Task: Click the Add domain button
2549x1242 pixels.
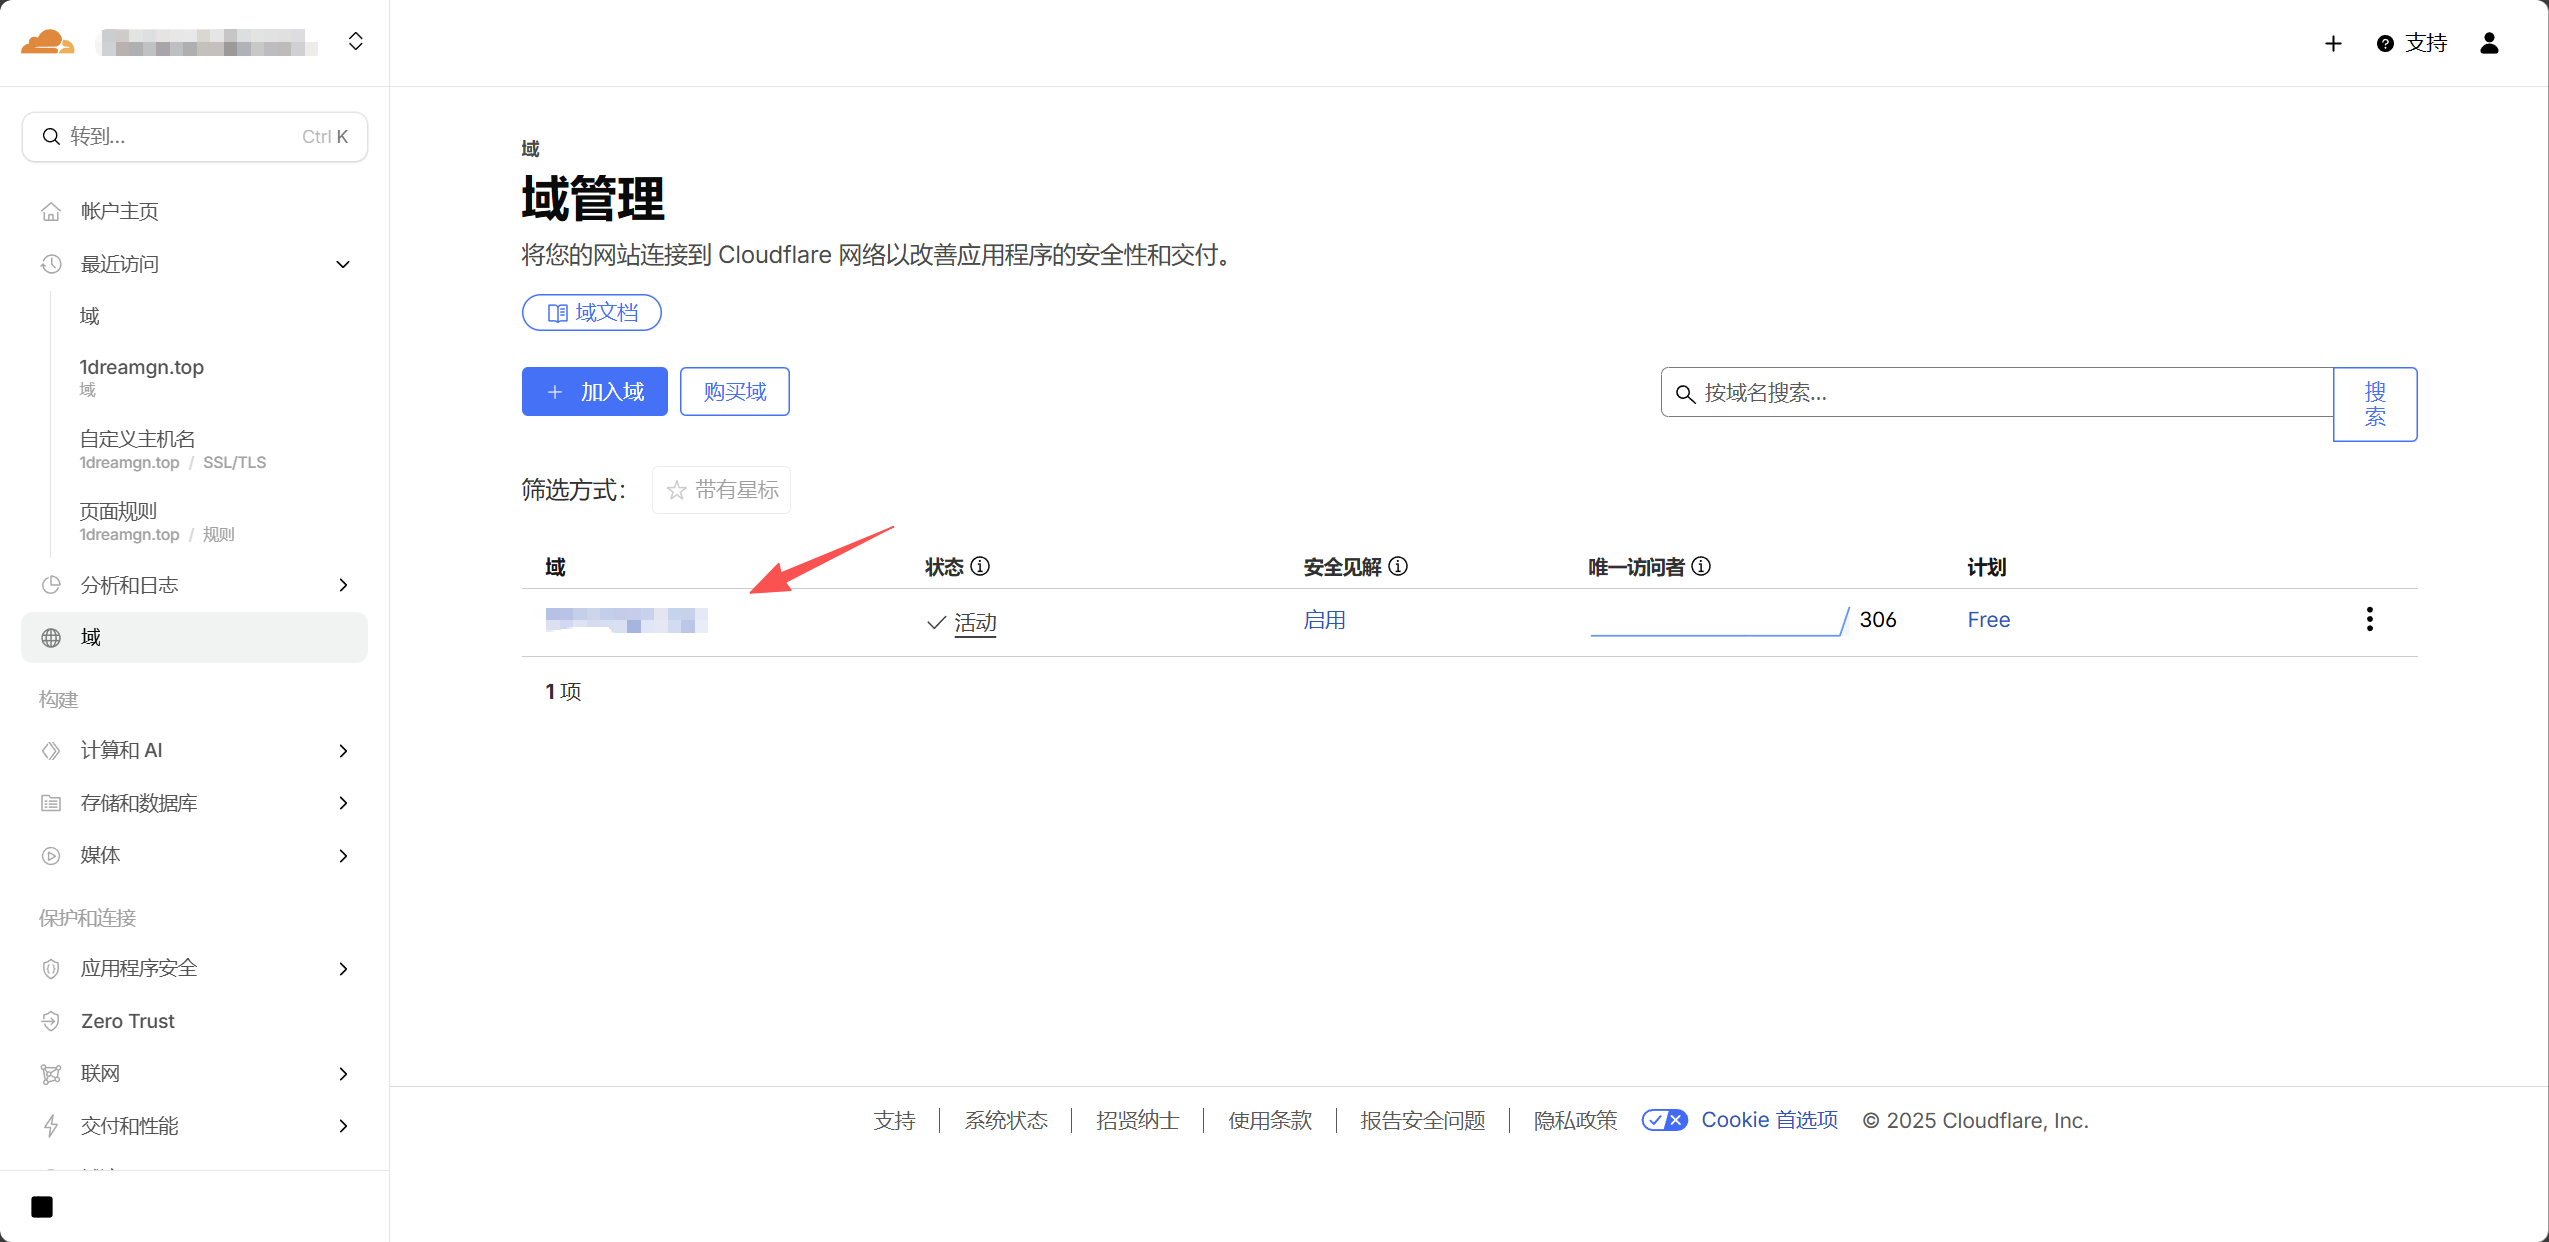Action: 594,391
